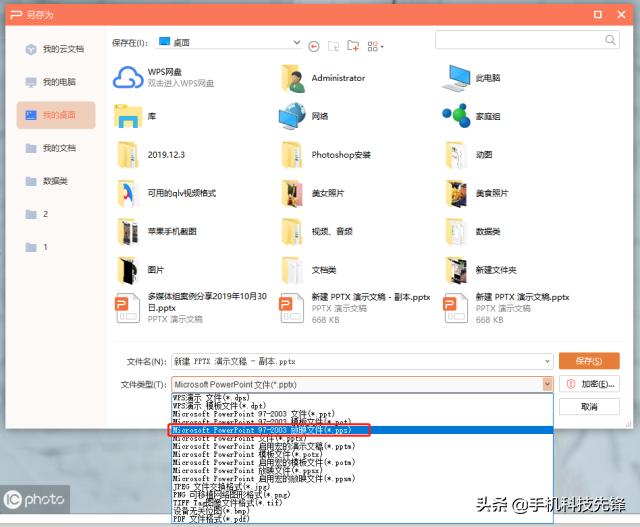Click the search magnifier icon
This screenshot has height=527, width=640.
610,40
